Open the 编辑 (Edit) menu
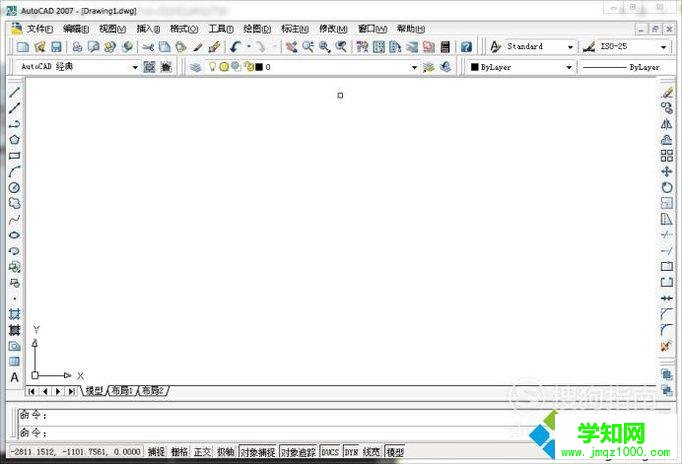The image size is (682, 464). (76, 29)
